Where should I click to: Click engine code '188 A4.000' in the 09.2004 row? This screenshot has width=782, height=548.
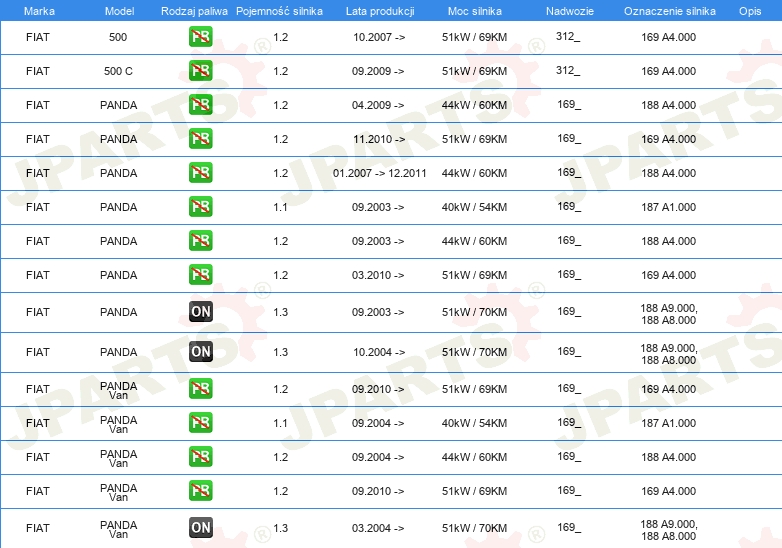point(669,457)
